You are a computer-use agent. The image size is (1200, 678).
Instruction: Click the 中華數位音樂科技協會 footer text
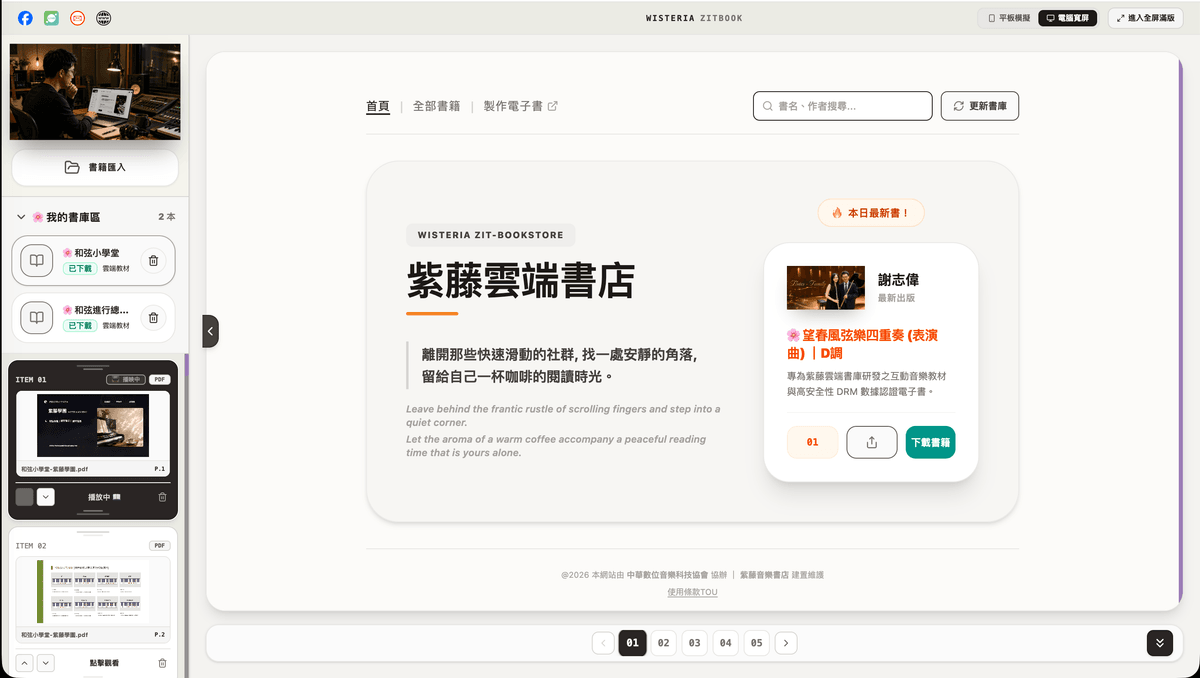coord(667,575)
